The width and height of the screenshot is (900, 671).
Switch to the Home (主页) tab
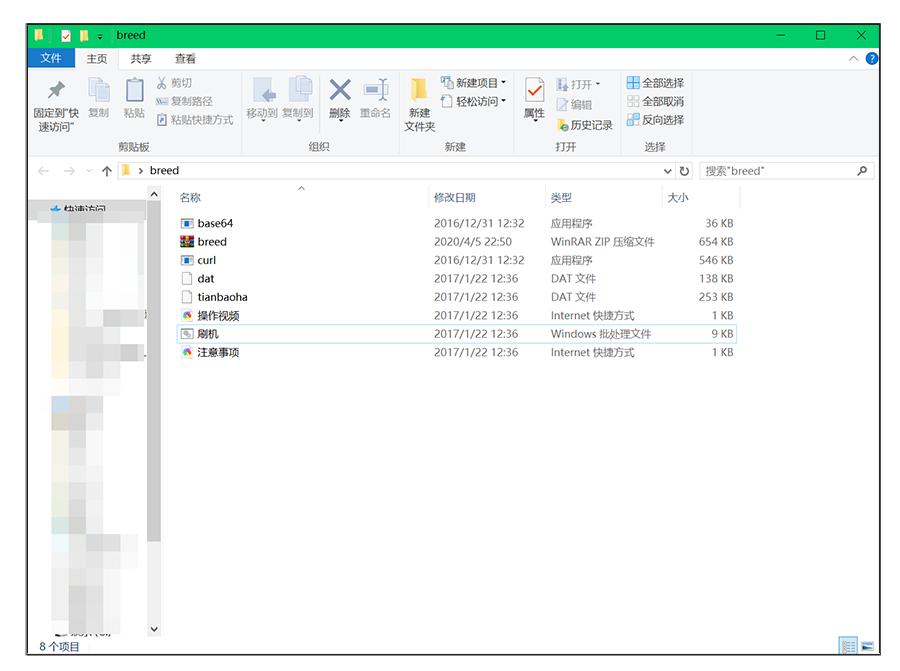(x=96, y=59)
